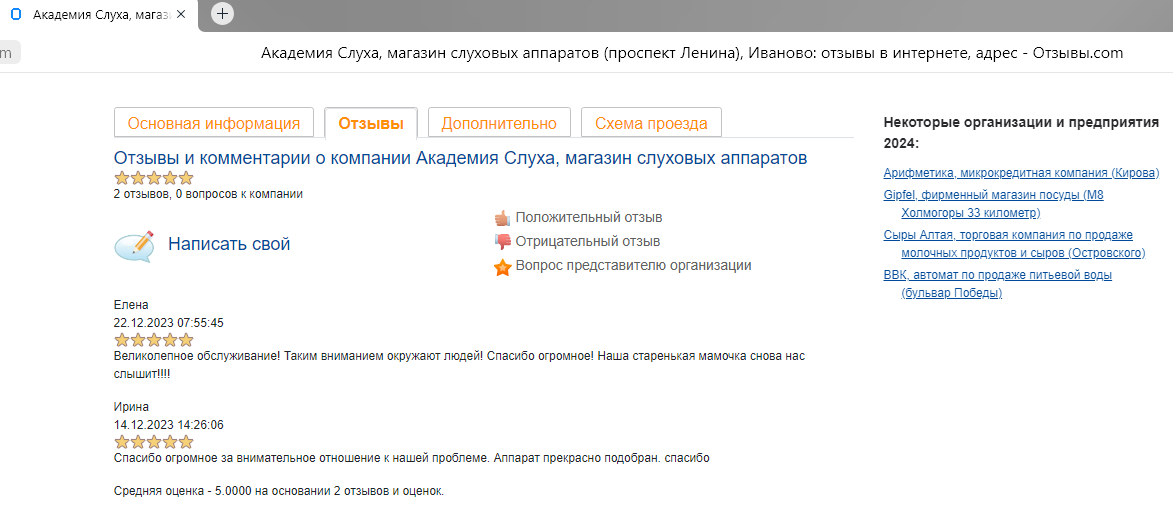Open the Схема проезда tab
This screenshot has height=526, width=1173.
tap(651, 123)
